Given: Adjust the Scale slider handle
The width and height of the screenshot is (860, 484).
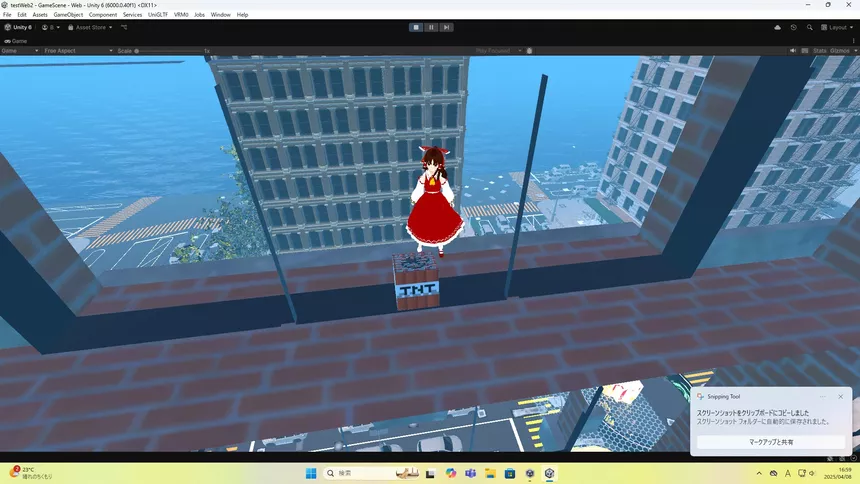Looking at the screenshot, I should point(137,50).
